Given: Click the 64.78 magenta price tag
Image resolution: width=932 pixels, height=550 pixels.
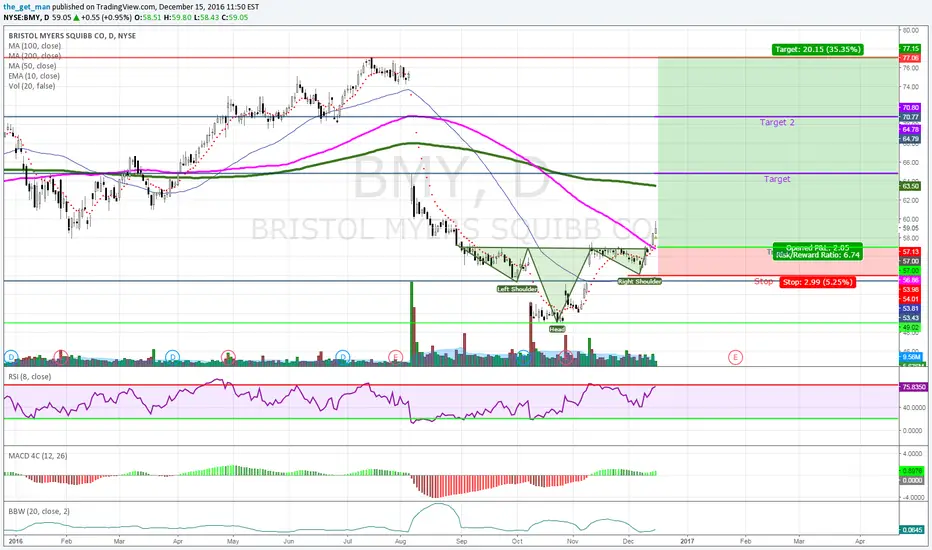Looking at the screenshot, I should point(911,129).
